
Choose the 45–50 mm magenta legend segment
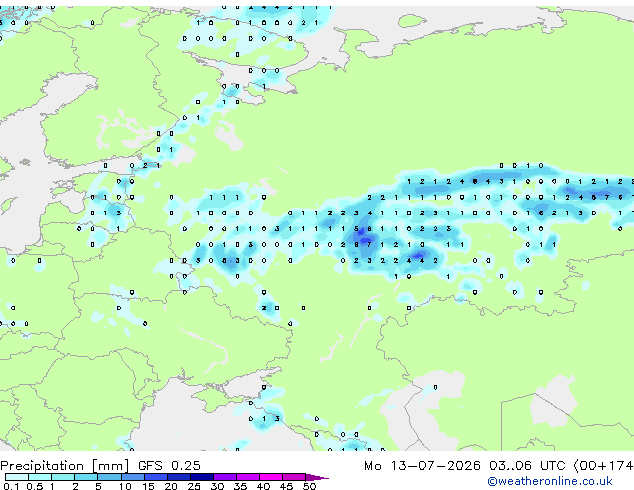[x=294, y=477]
